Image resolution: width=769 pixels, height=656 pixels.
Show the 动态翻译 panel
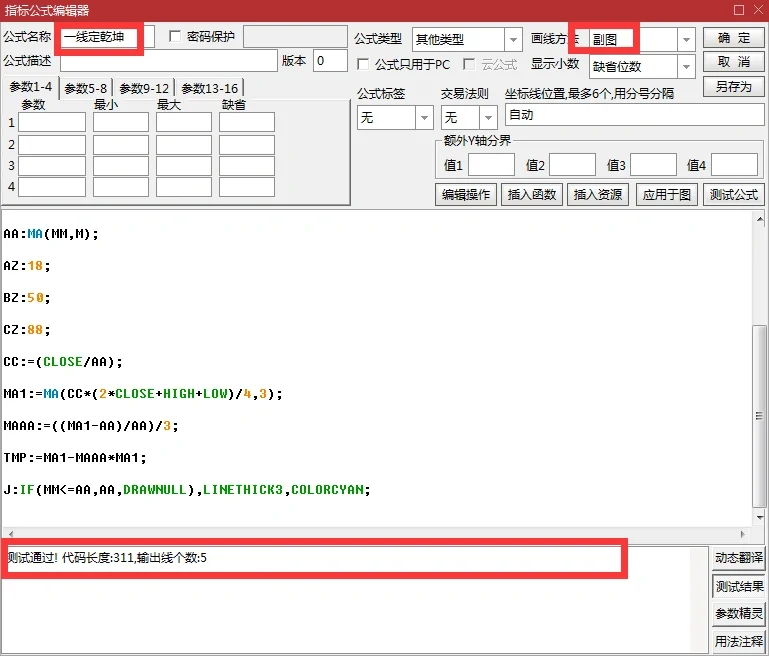click(x=739, y=558)
